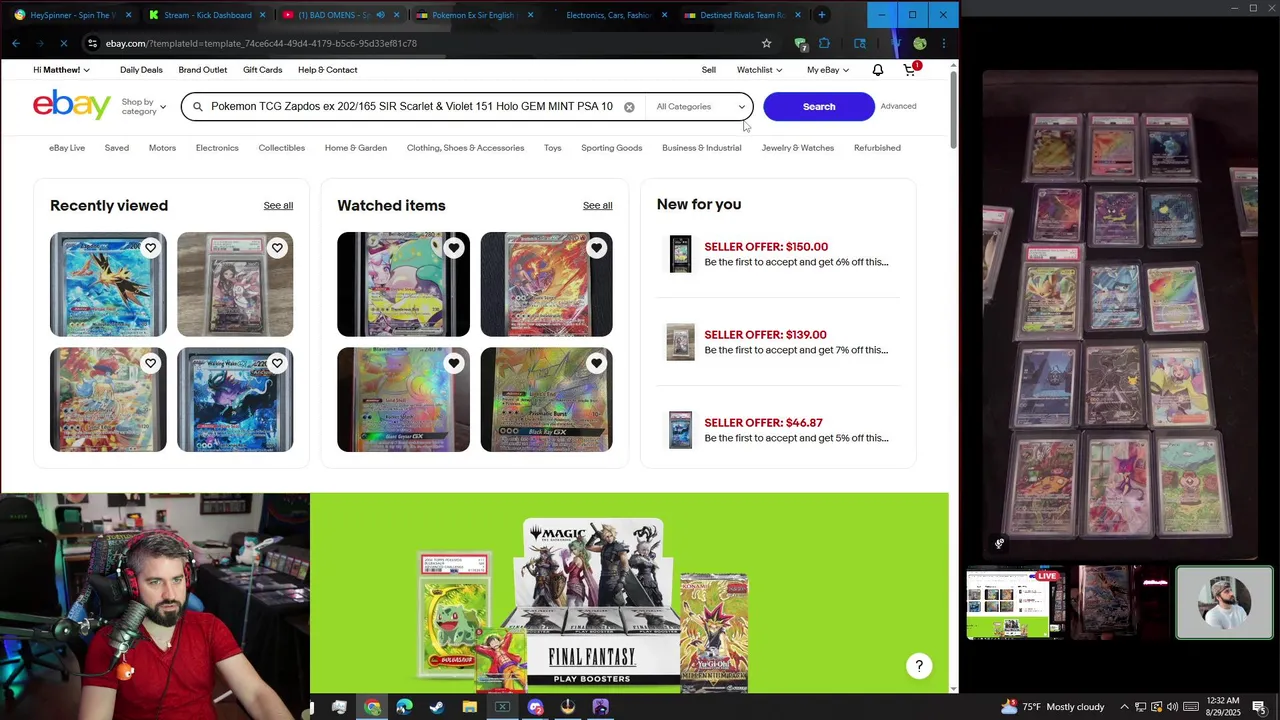See all Recently viewed items
Screen dimensions: 1280x720
tap(278, 205)
